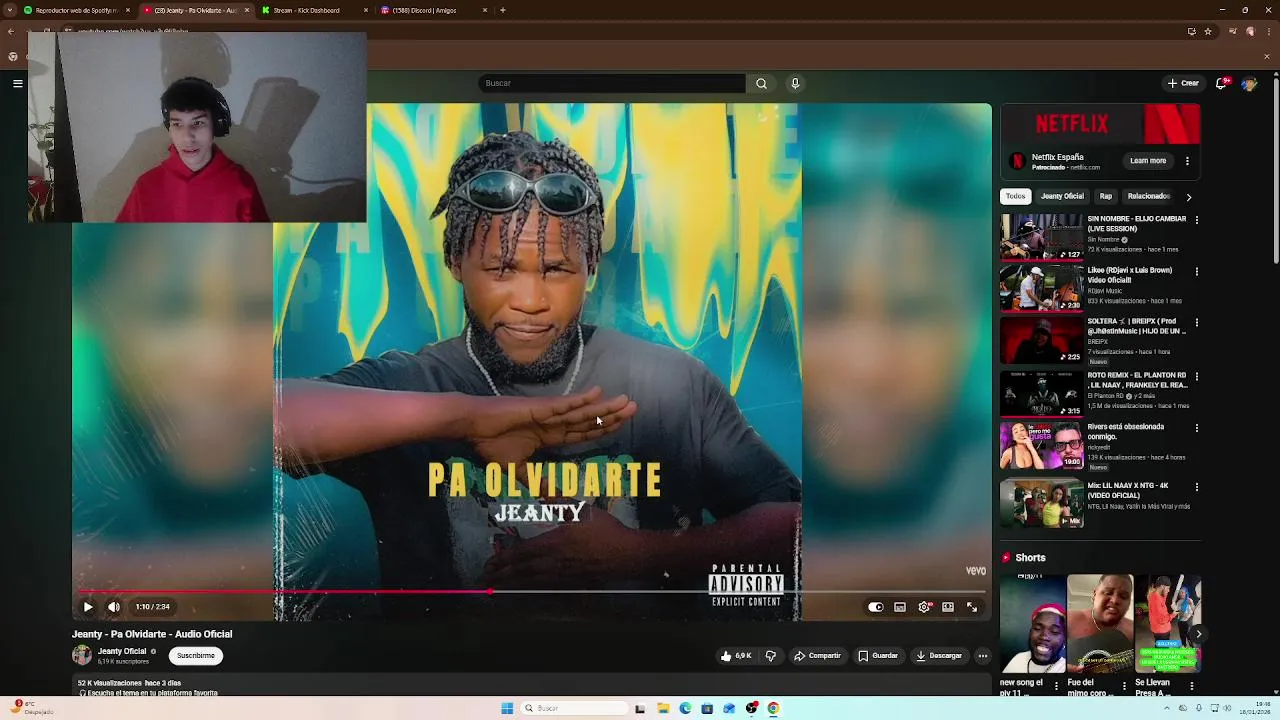Open options for SIN NOMBRE video

(1197, 220)
